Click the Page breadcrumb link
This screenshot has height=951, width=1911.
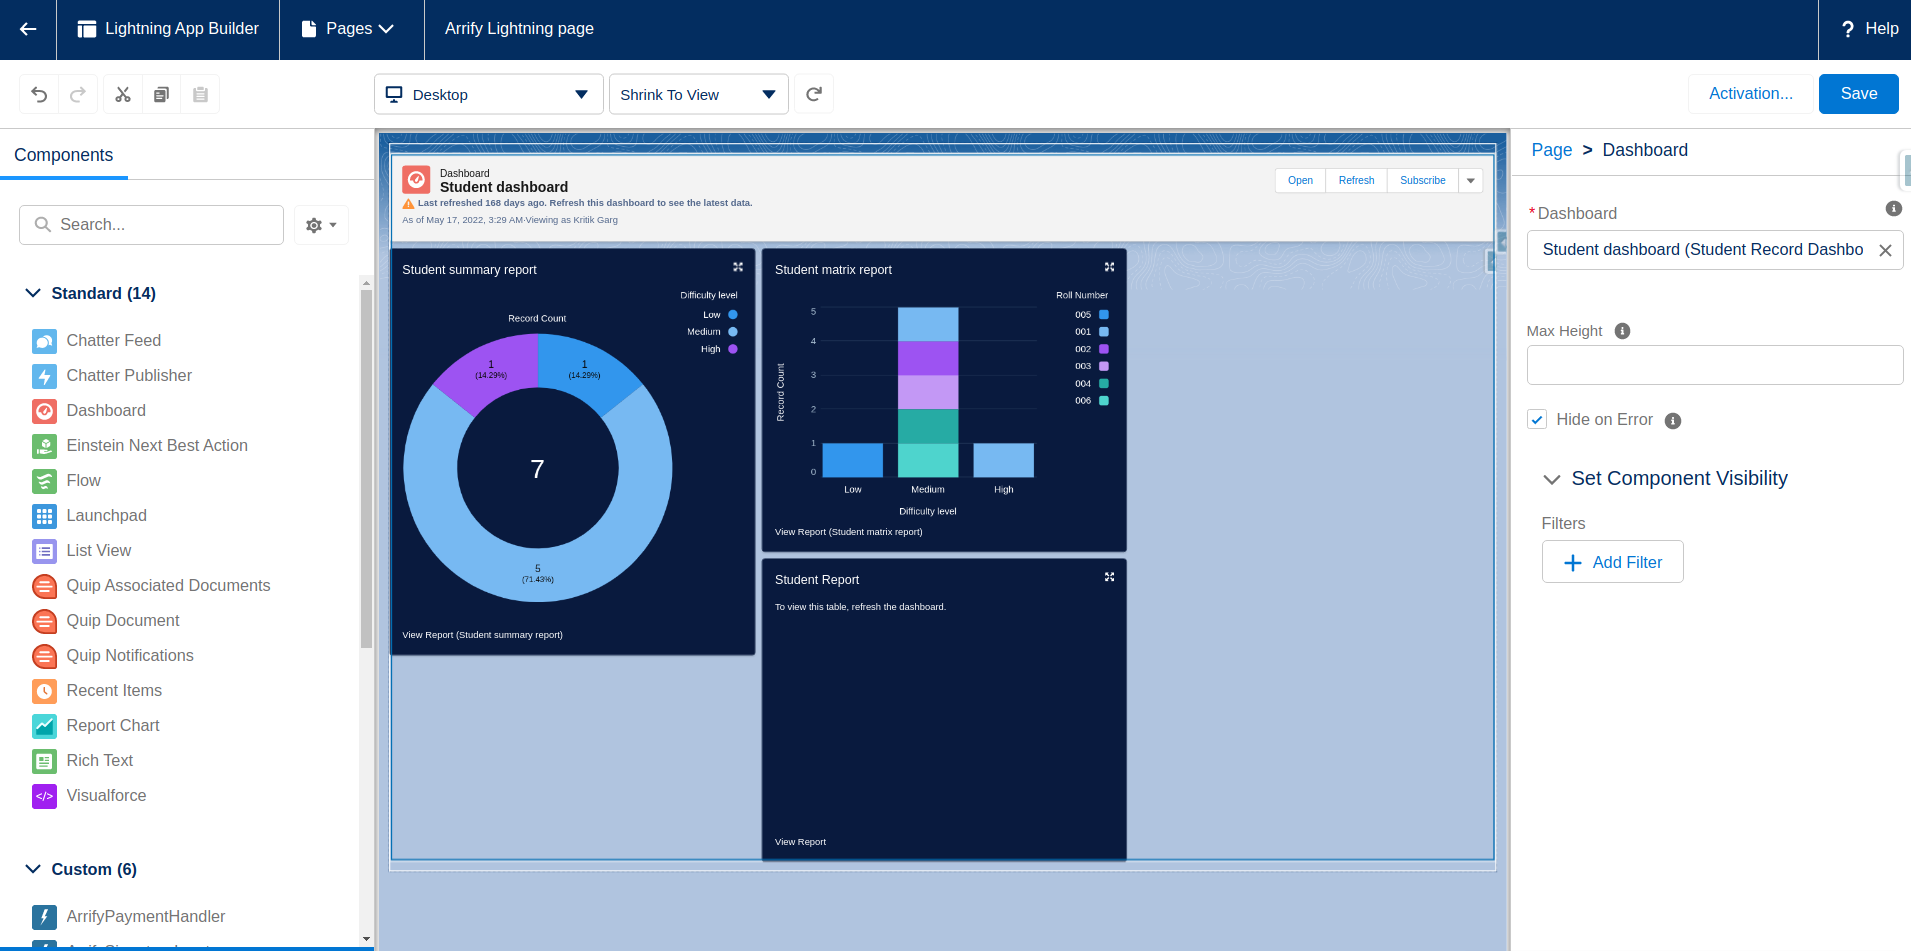click(x=1552, y=150)
